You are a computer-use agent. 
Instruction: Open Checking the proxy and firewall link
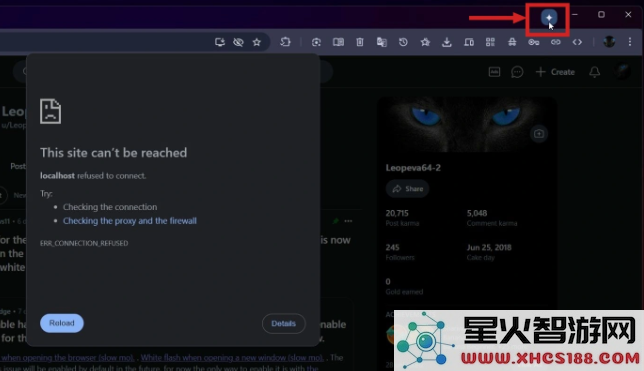coord(130,221)
